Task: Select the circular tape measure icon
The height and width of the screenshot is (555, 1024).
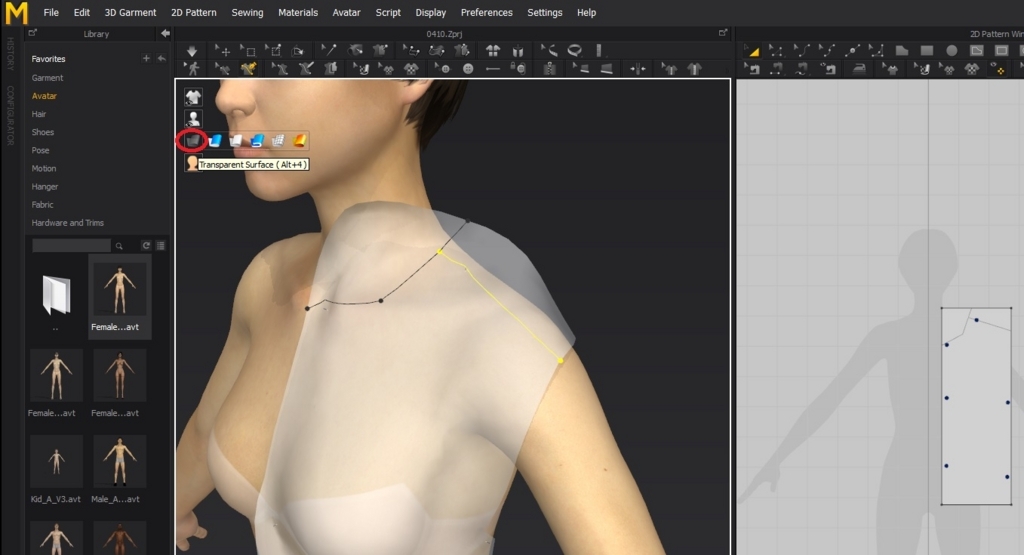Action: [x=575, y=51]
